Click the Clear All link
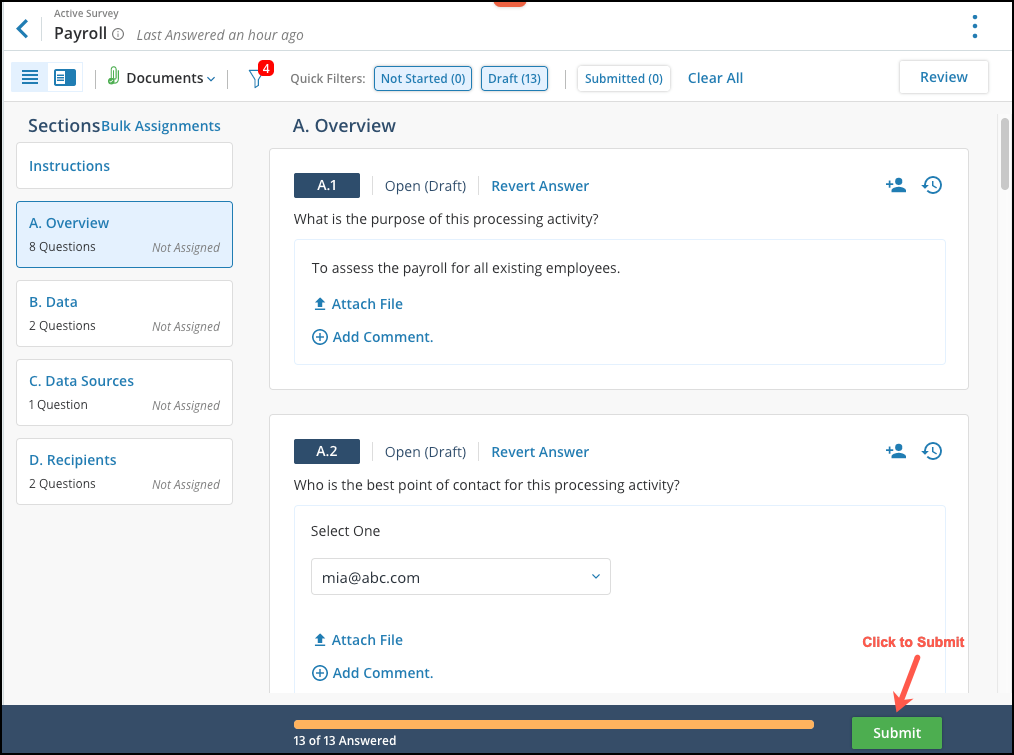 click(x=715, y=78)
